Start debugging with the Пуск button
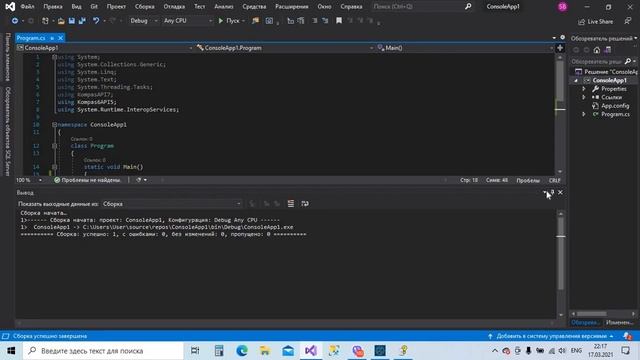 pos(229,21)
